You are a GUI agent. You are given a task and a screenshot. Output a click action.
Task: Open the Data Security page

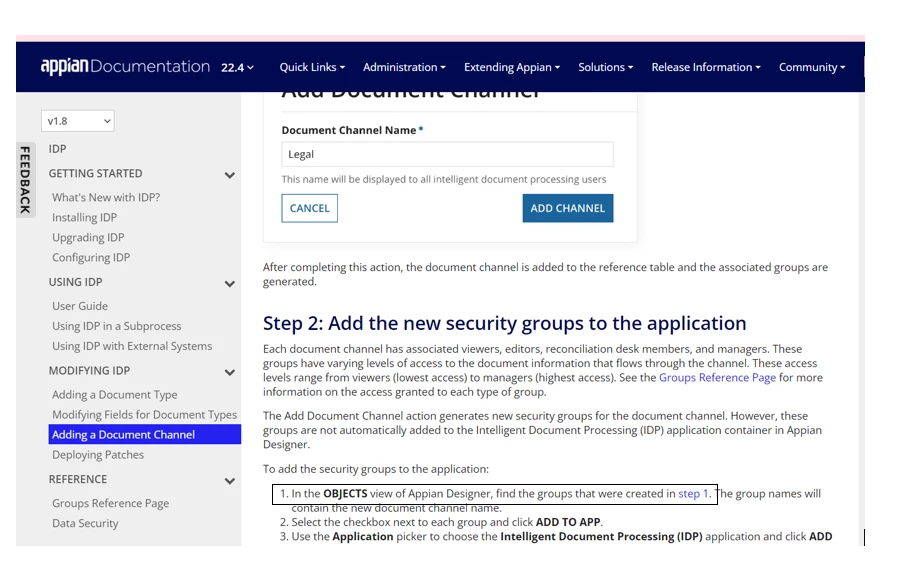85,523
